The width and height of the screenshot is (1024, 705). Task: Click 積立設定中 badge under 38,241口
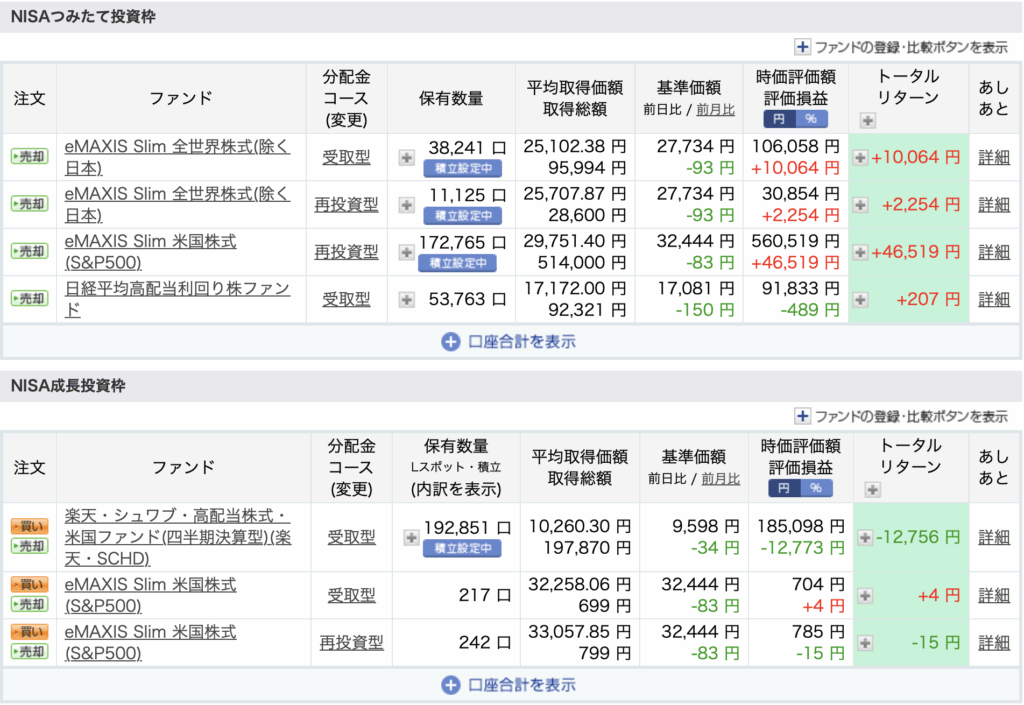[462, 168]
